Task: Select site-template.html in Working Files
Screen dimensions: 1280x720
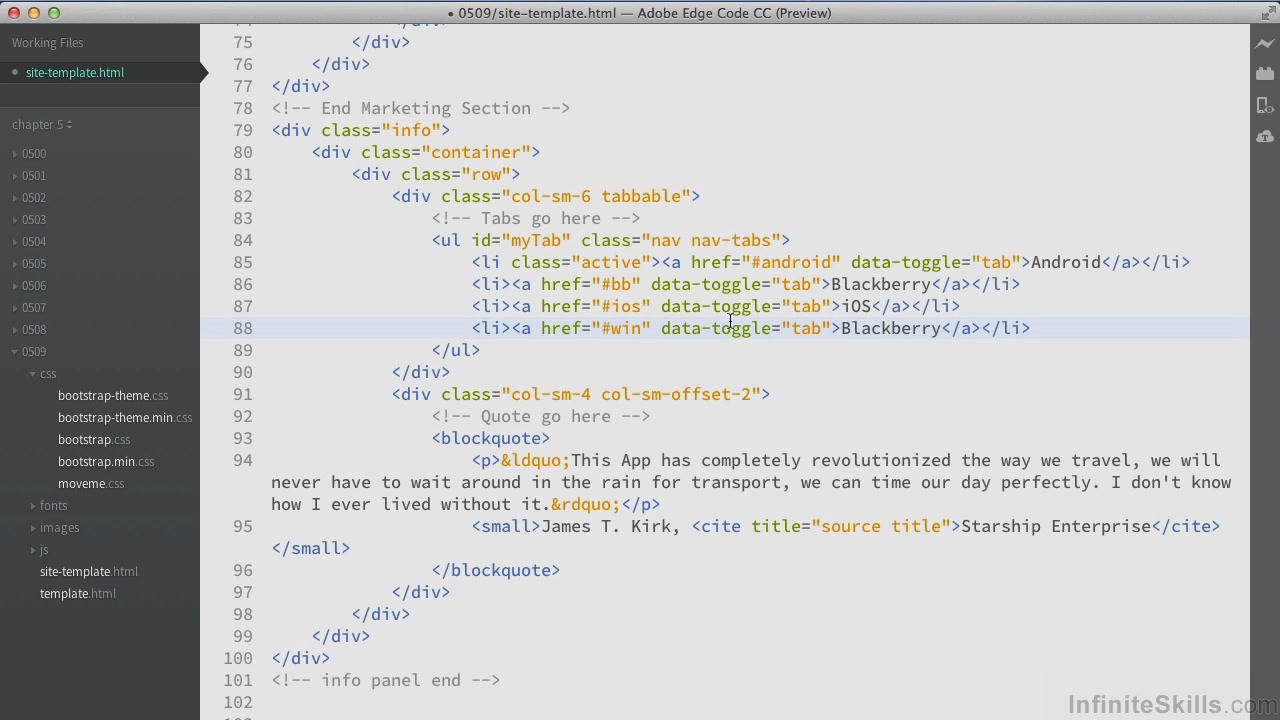Action: (x=75, y=72)
